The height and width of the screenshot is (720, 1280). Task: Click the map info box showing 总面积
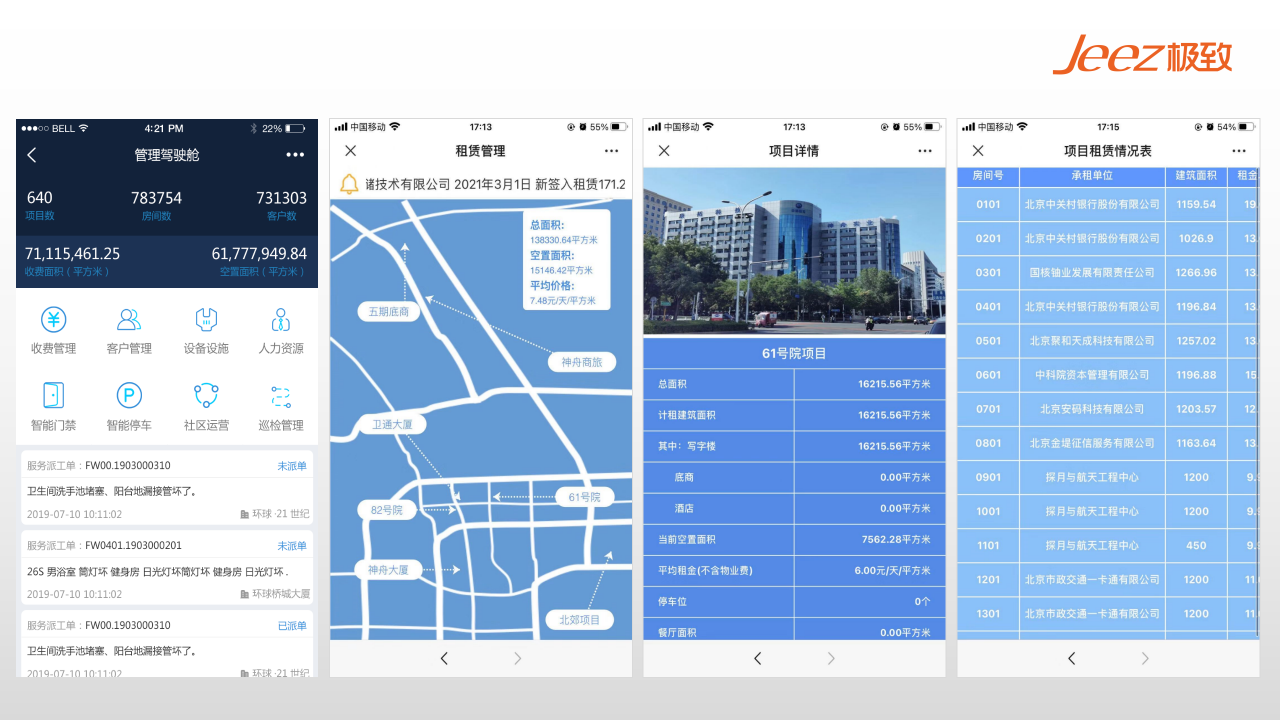pos(565,262)
